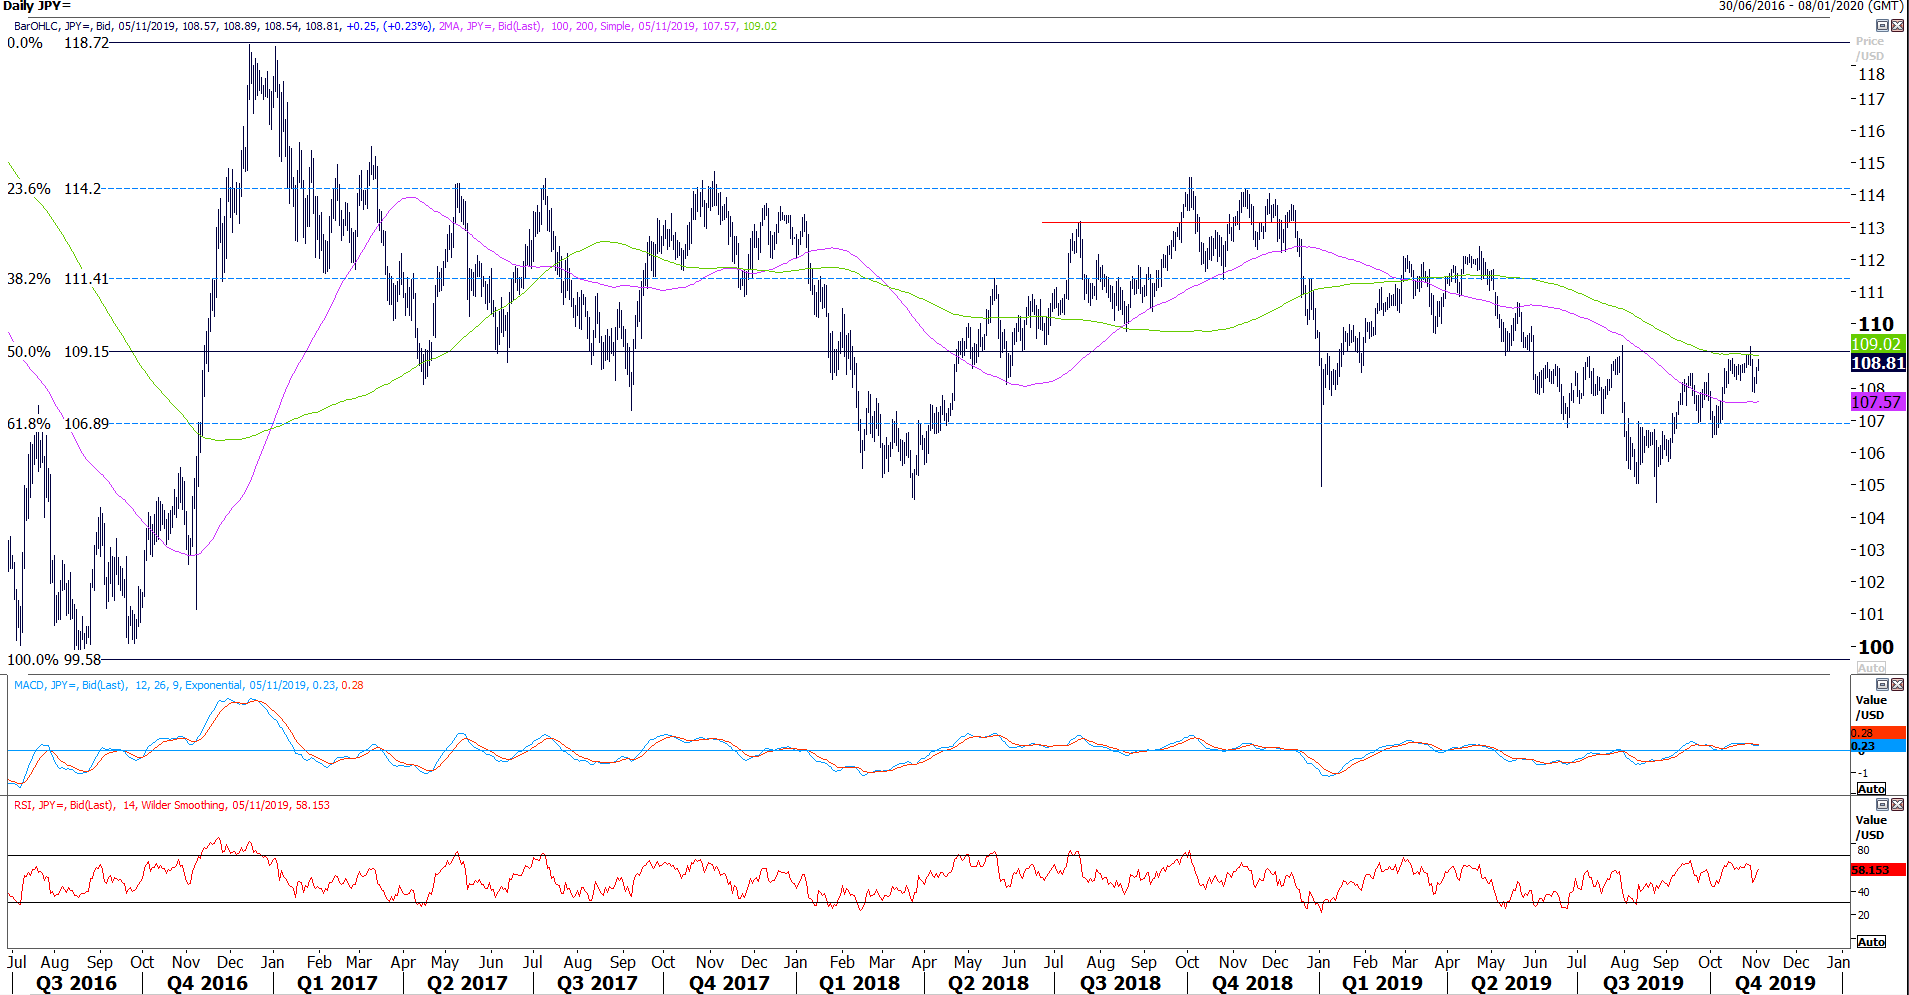Screen dimensions: 1909x995
Task: Click Q3 2019 on the time axis
Action: [1643, 983]
